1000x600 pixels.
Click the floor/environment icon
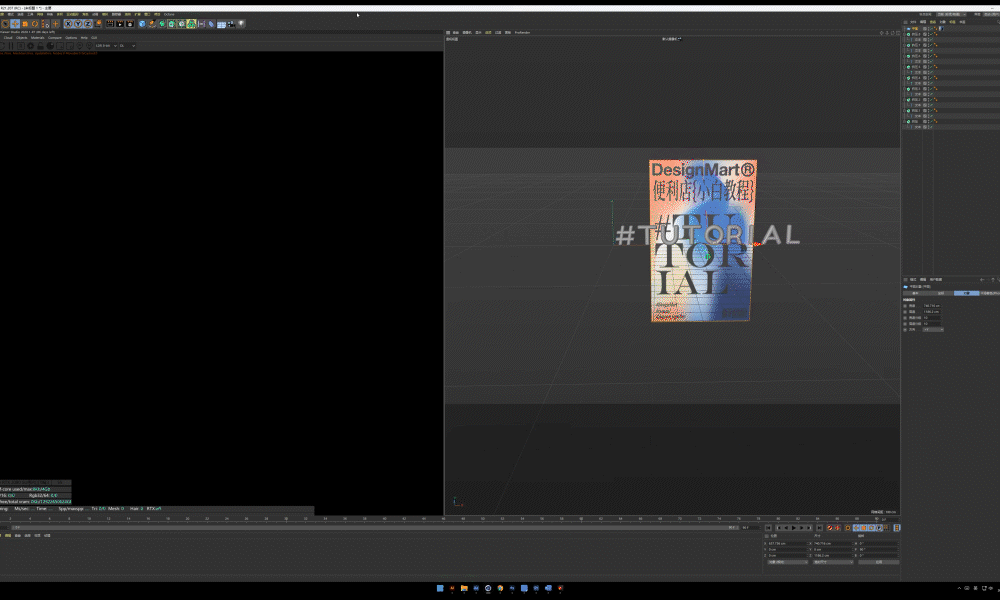221,24
